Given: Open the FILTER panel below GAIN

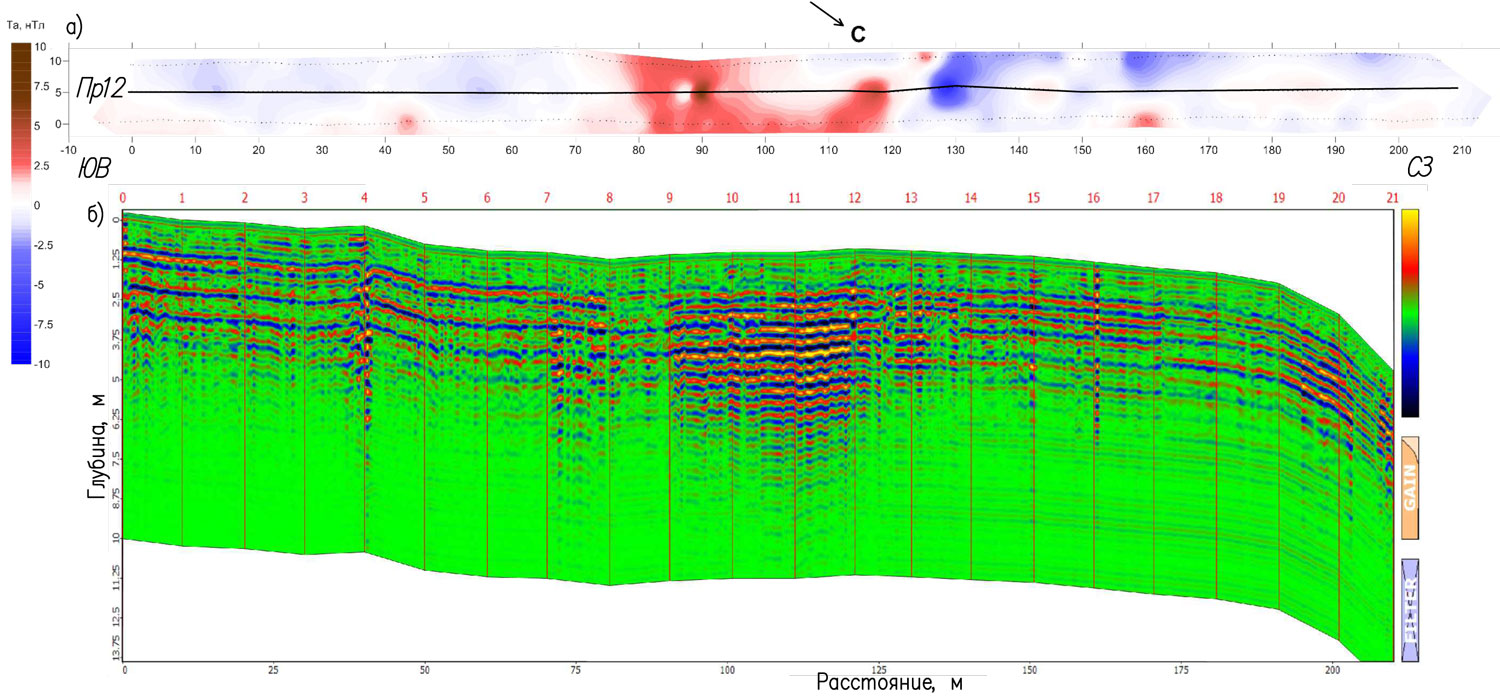Looking at the screenshot, I should click(x=1410, y=610).
